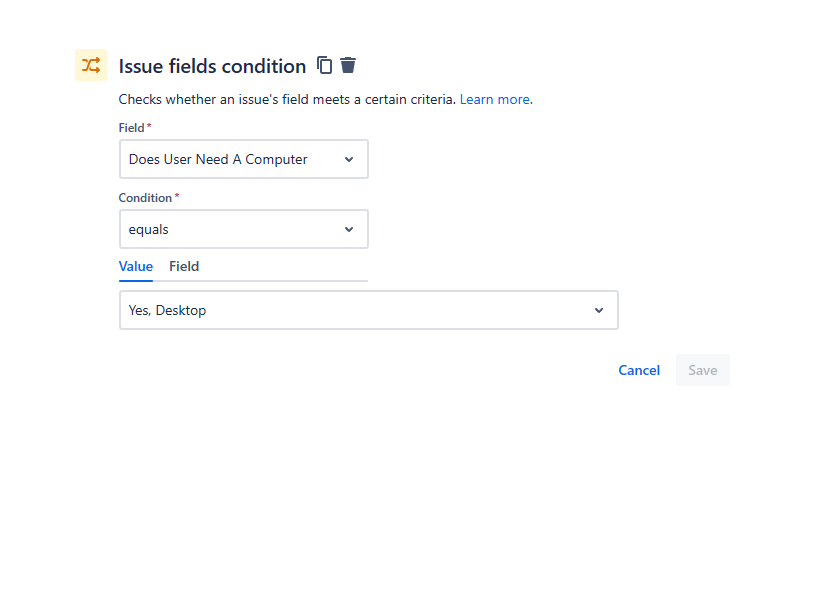
Task: Click the Field required label
Action: pos(130,128)
